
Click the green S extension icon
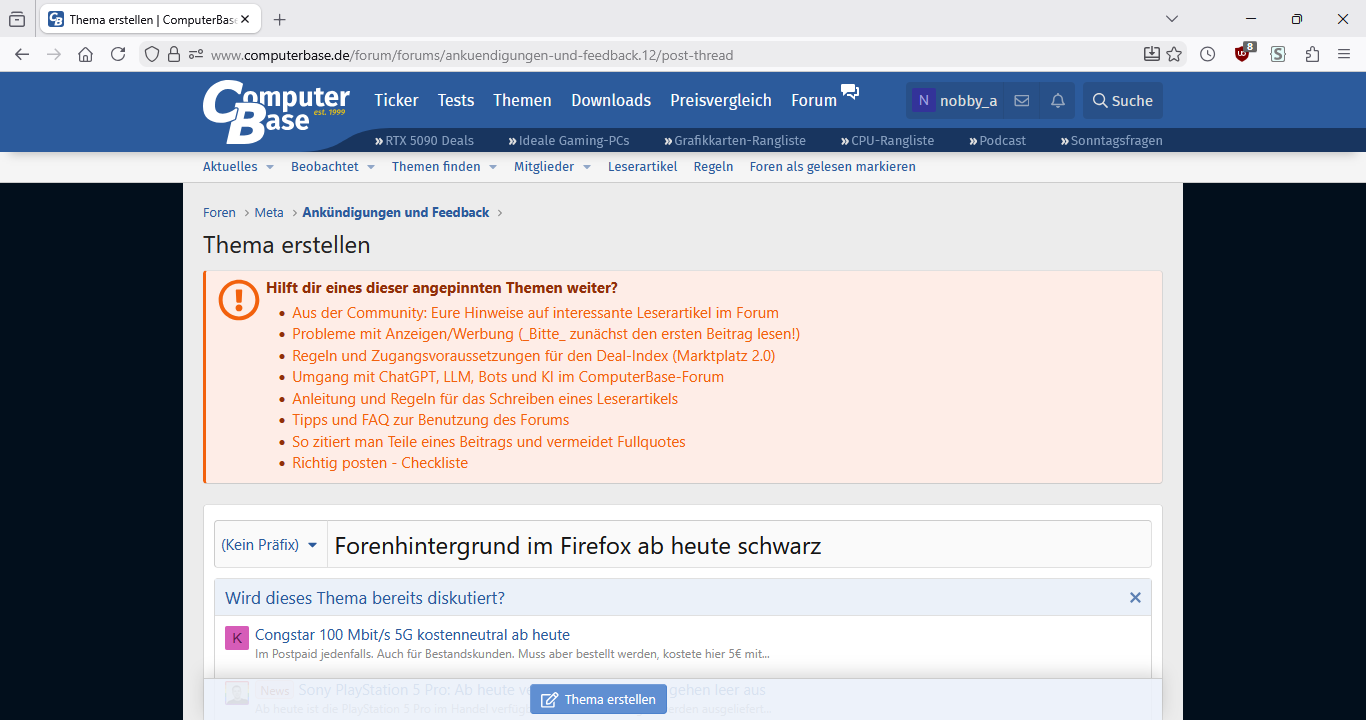(x=1278, y=55)
